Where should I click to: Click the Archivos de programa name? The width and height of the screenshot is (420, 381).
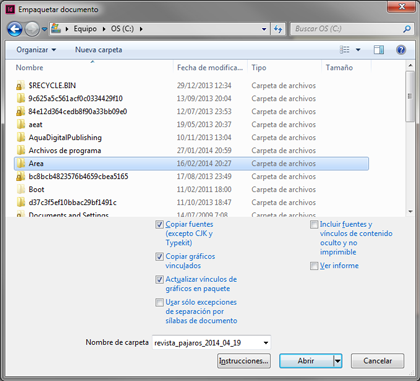click(x=65, y=151)
